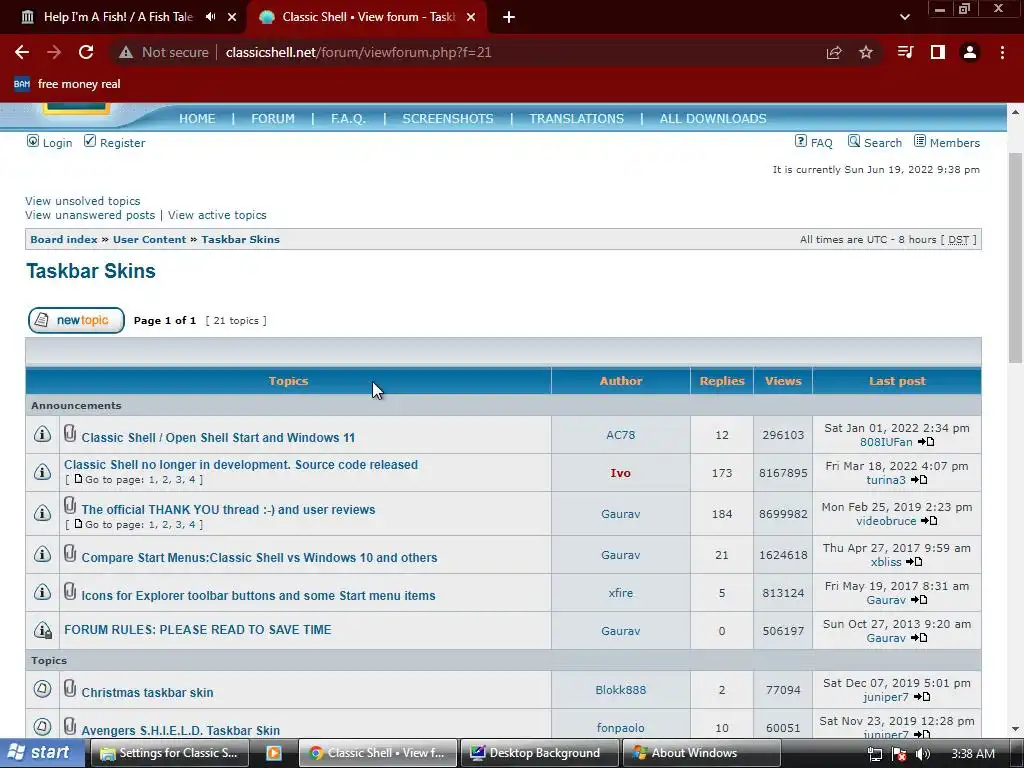This screenshot has height=768, width=1024.
Task: Click the FAQ question mark icon
Action: [x=801, y=141]
